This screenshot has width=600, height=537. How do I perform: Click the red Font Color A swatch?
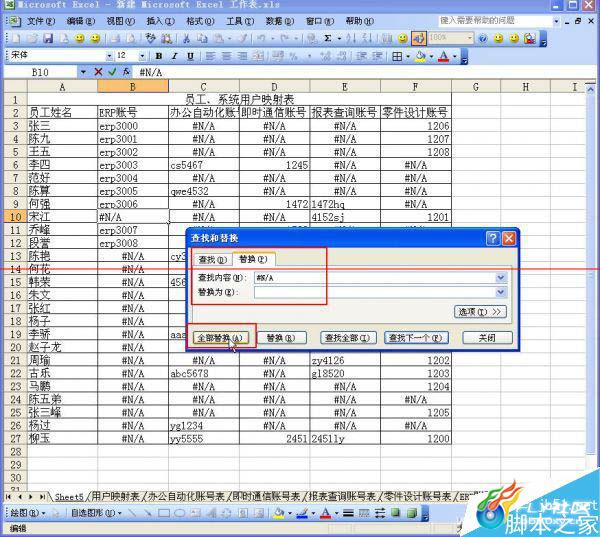444,57
